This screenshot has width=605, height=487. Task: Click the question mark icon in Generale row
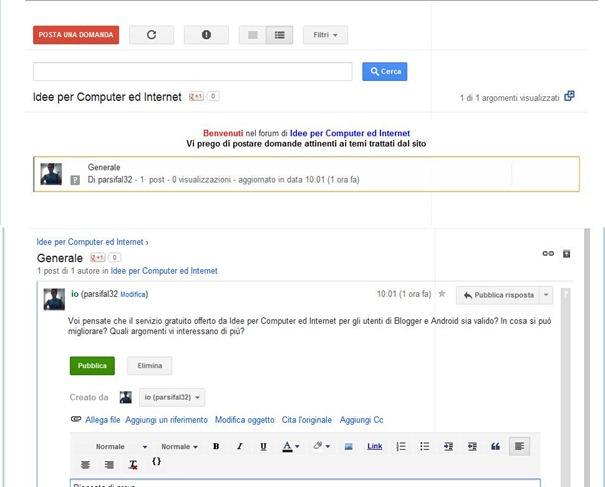click(75, 180)
